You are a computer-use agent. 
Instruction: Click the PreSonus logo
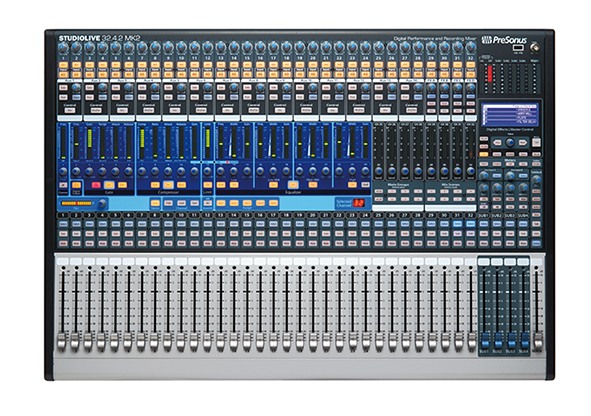click(504, 40)
